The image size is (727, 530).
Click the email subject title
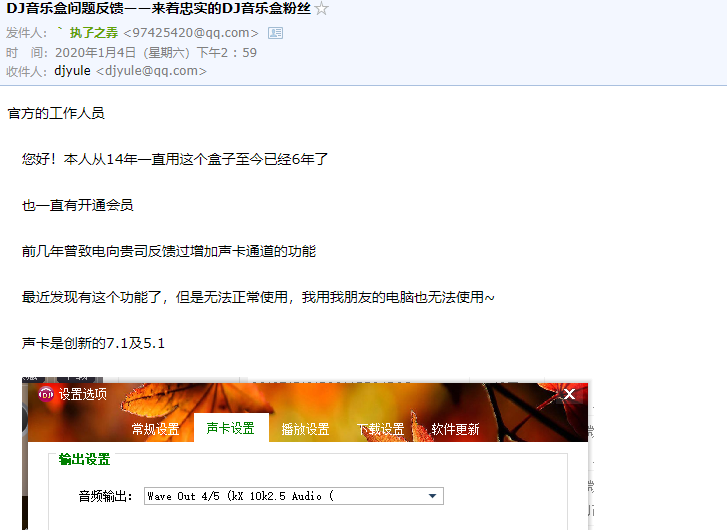(x=159, y=8)
